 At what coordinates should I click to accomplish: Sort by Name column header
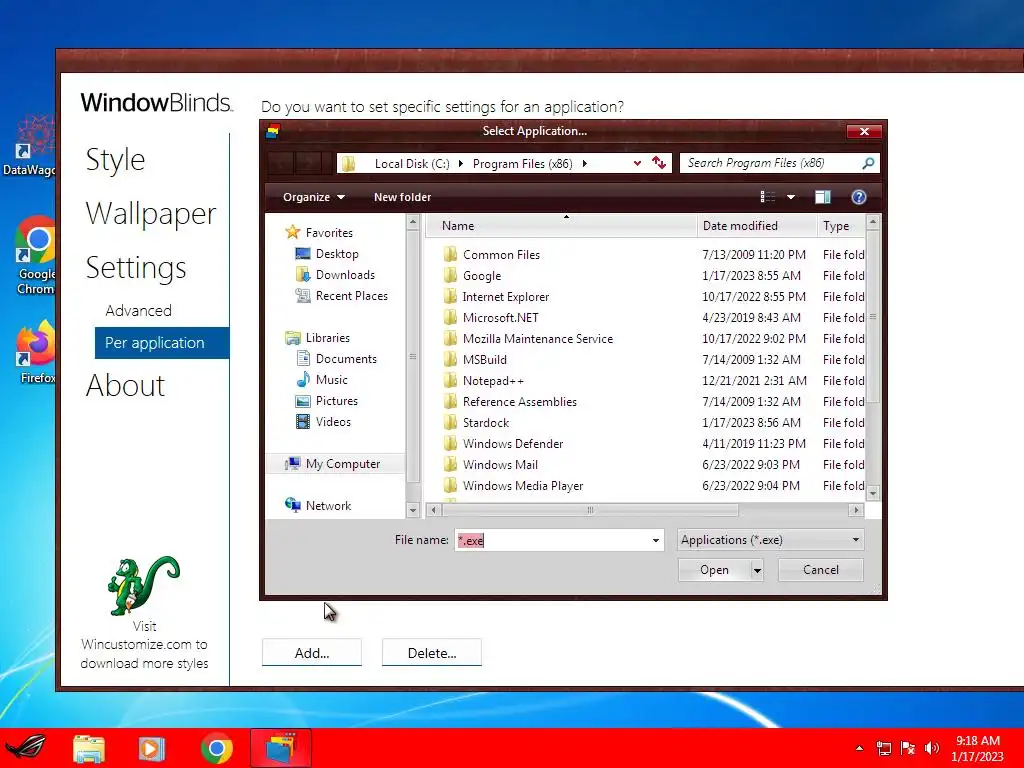pos(561,226)
